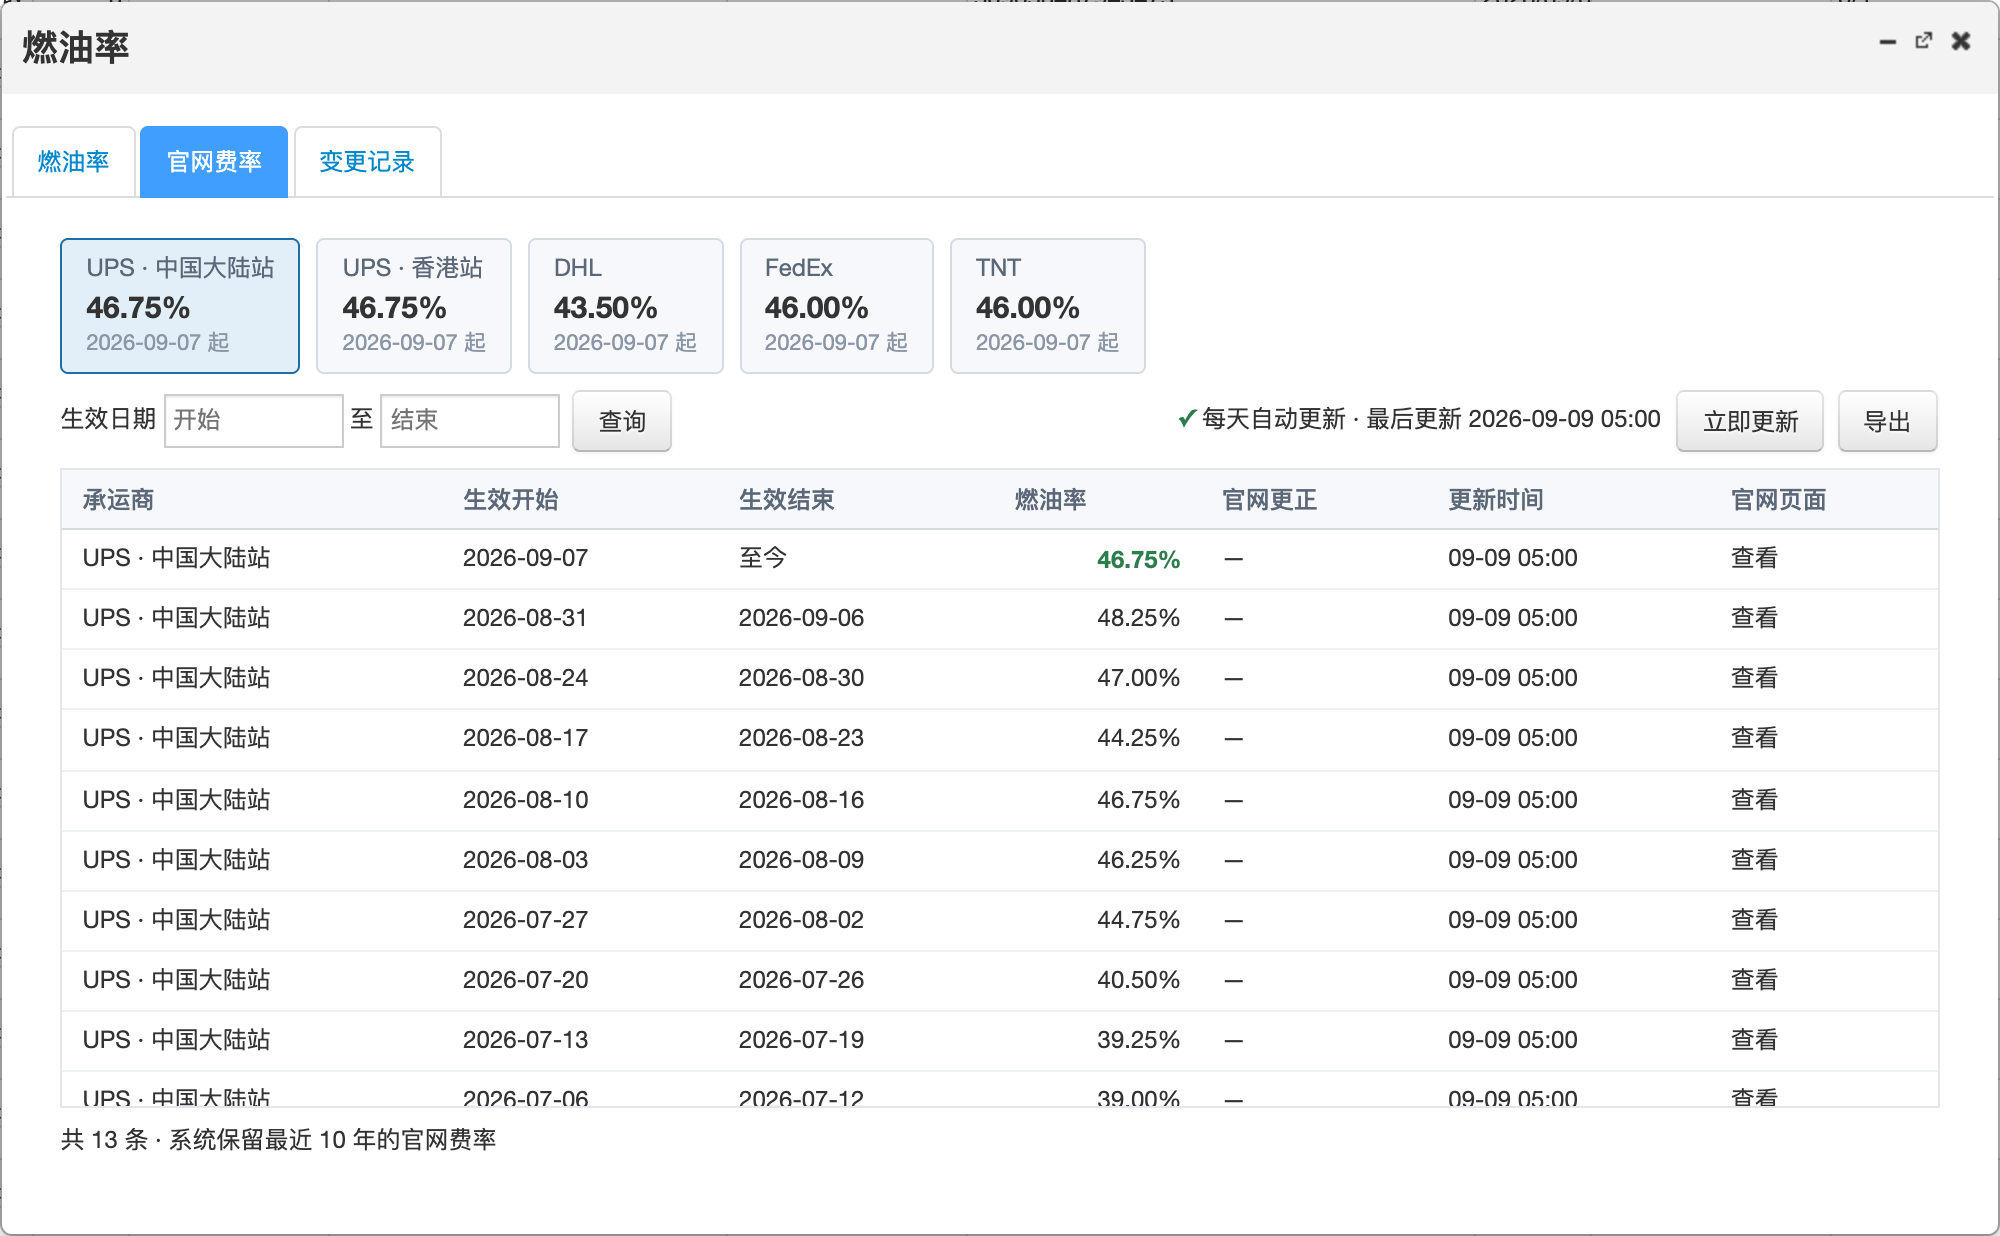Click the 40.50% rate cell

click(x=1138, y=980)
